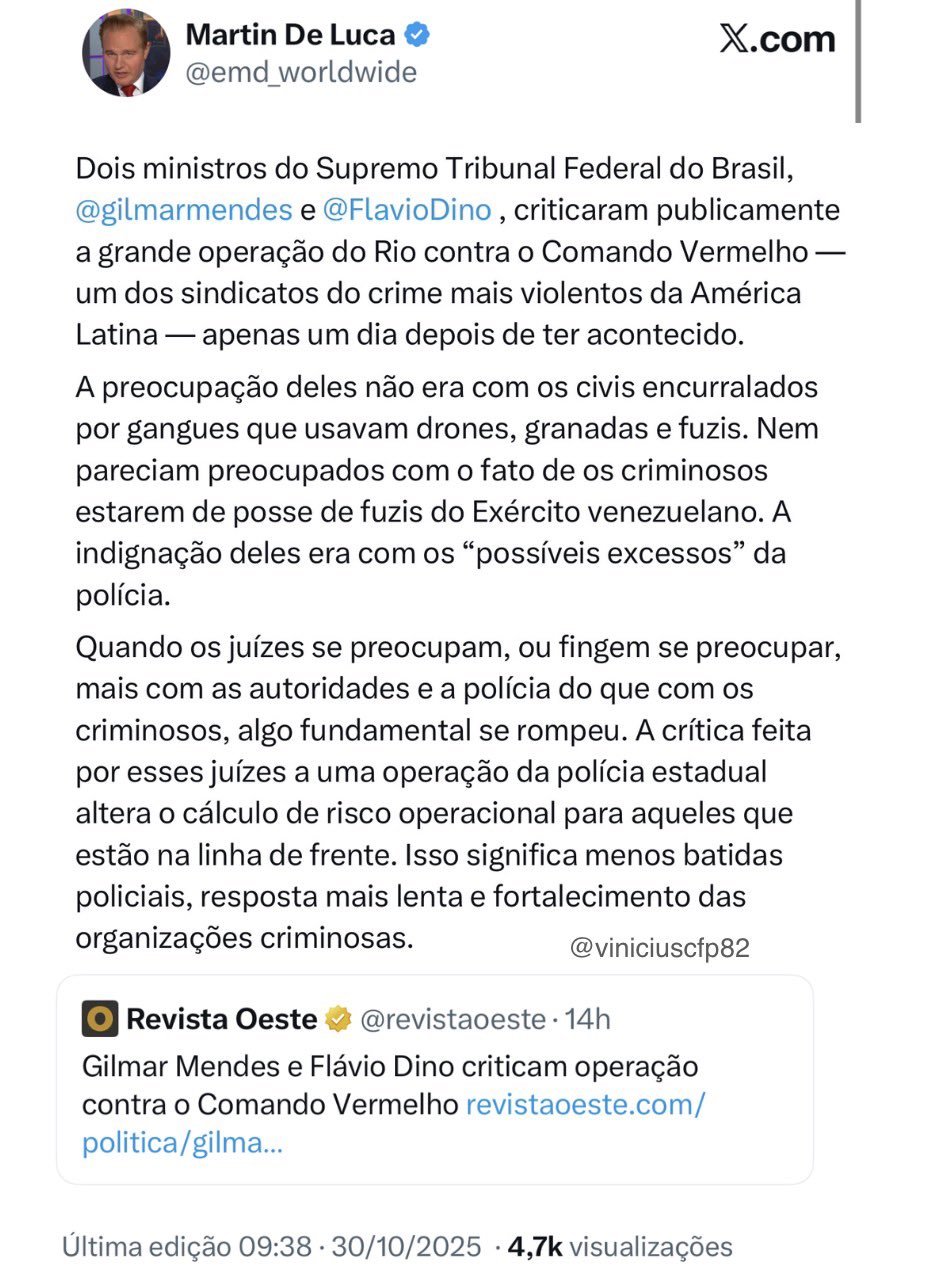The image size is (931, 1271).
Task: Click the X.com logo
Action: (776, 39)
